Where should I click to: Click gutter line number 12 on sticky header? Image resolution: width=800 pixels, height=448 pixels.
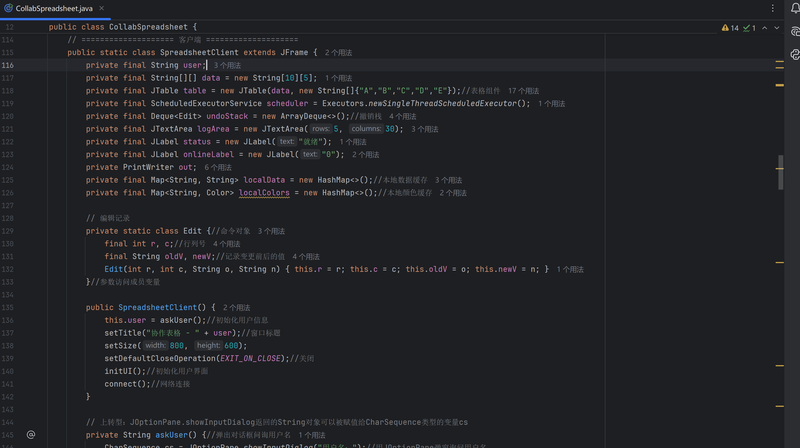point(10,27)
